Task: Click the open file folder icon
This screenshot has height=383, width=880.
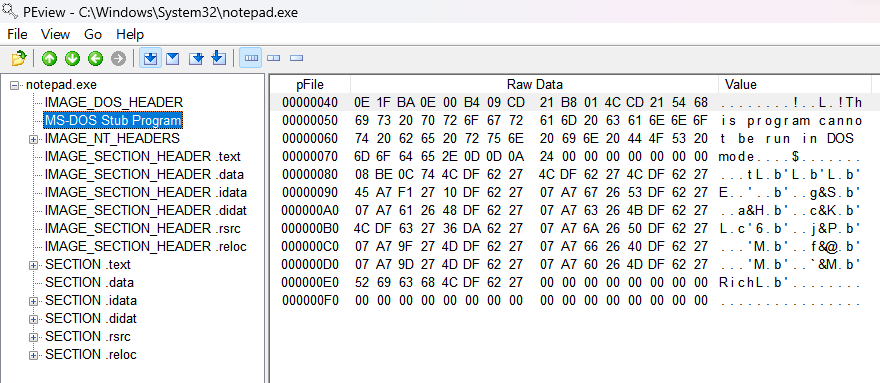Action: (x=19, y=58)
